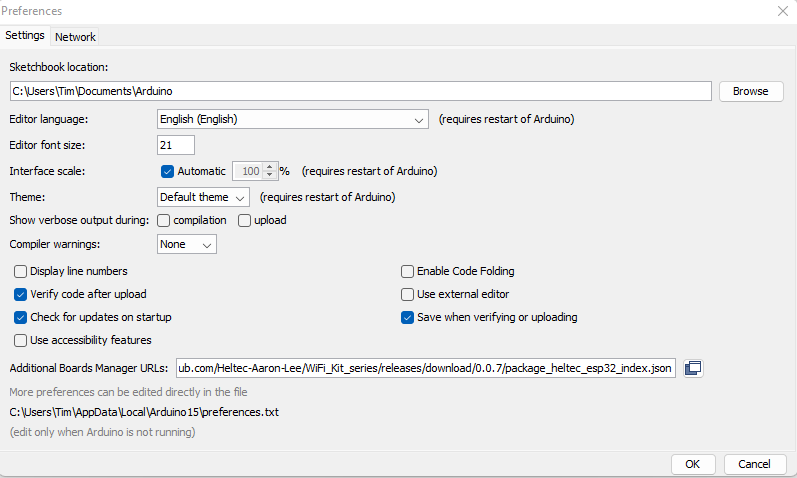Toggle verbose output during compilation

click(163, 220)
